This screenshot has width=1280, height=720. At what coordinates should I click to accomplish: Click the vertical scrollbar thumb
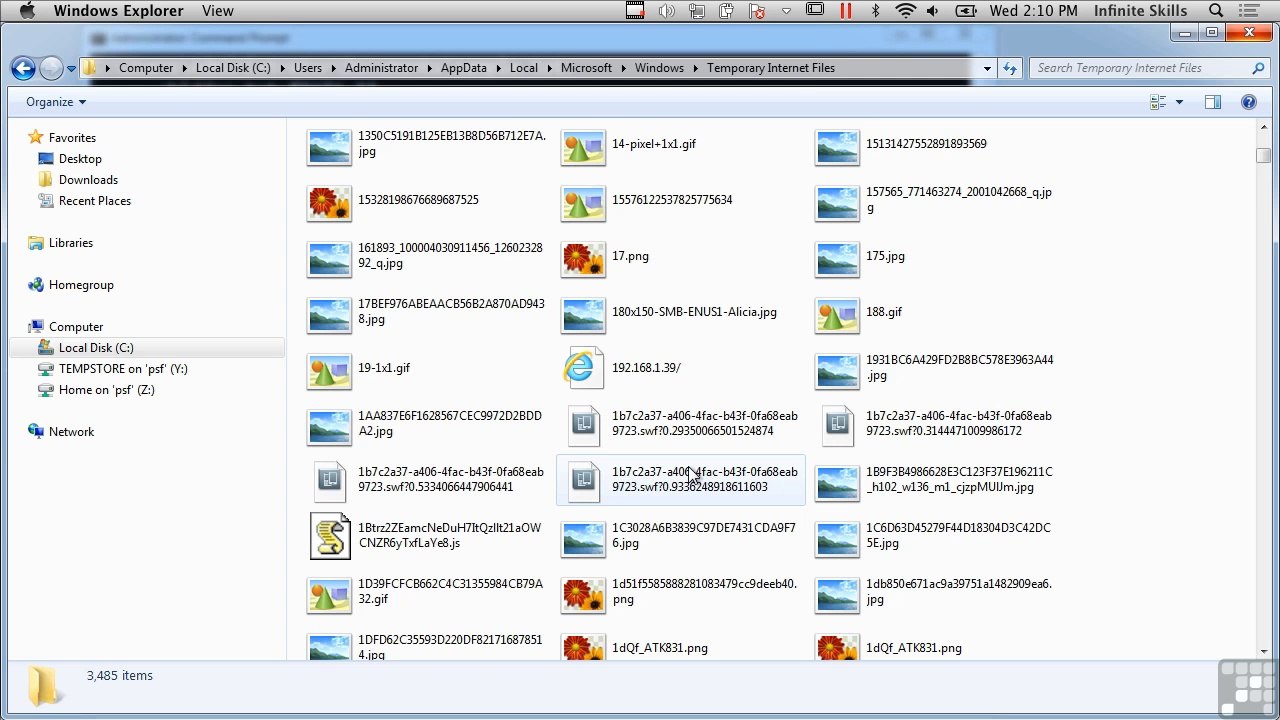(1264, 156)
